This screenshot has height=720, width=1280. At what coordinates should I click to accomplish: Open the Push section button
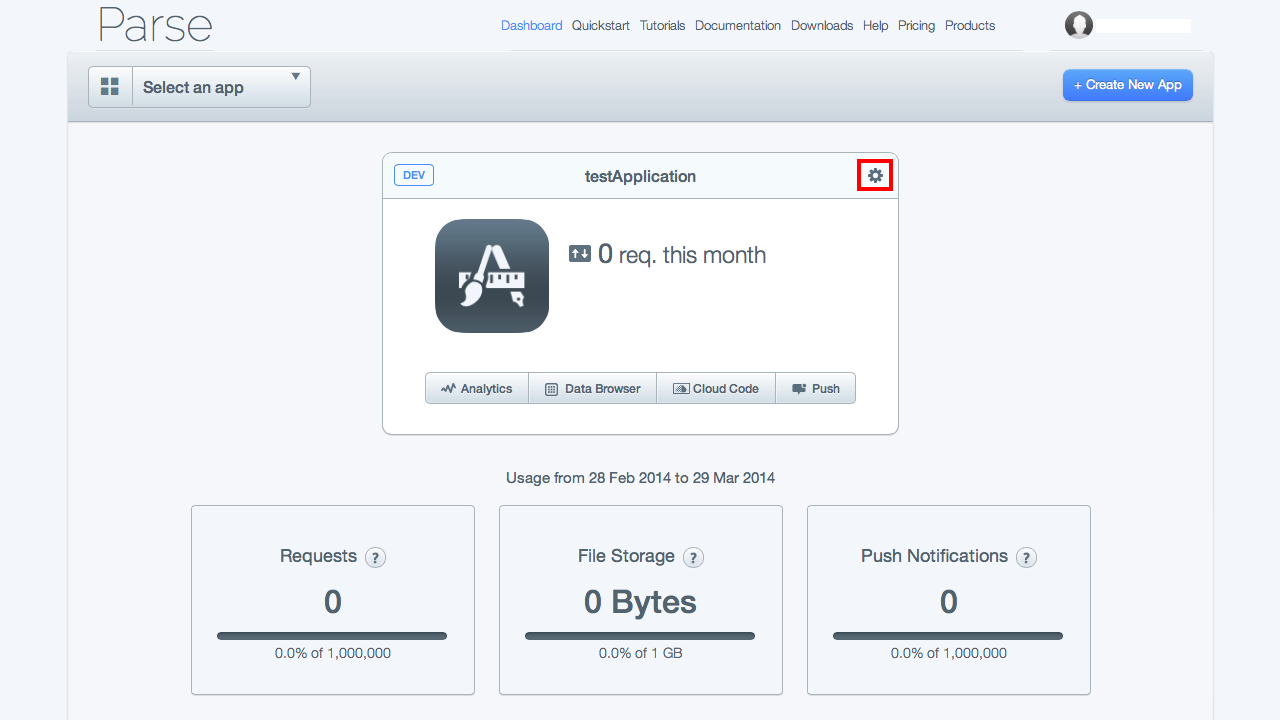(x=815, y=388)
